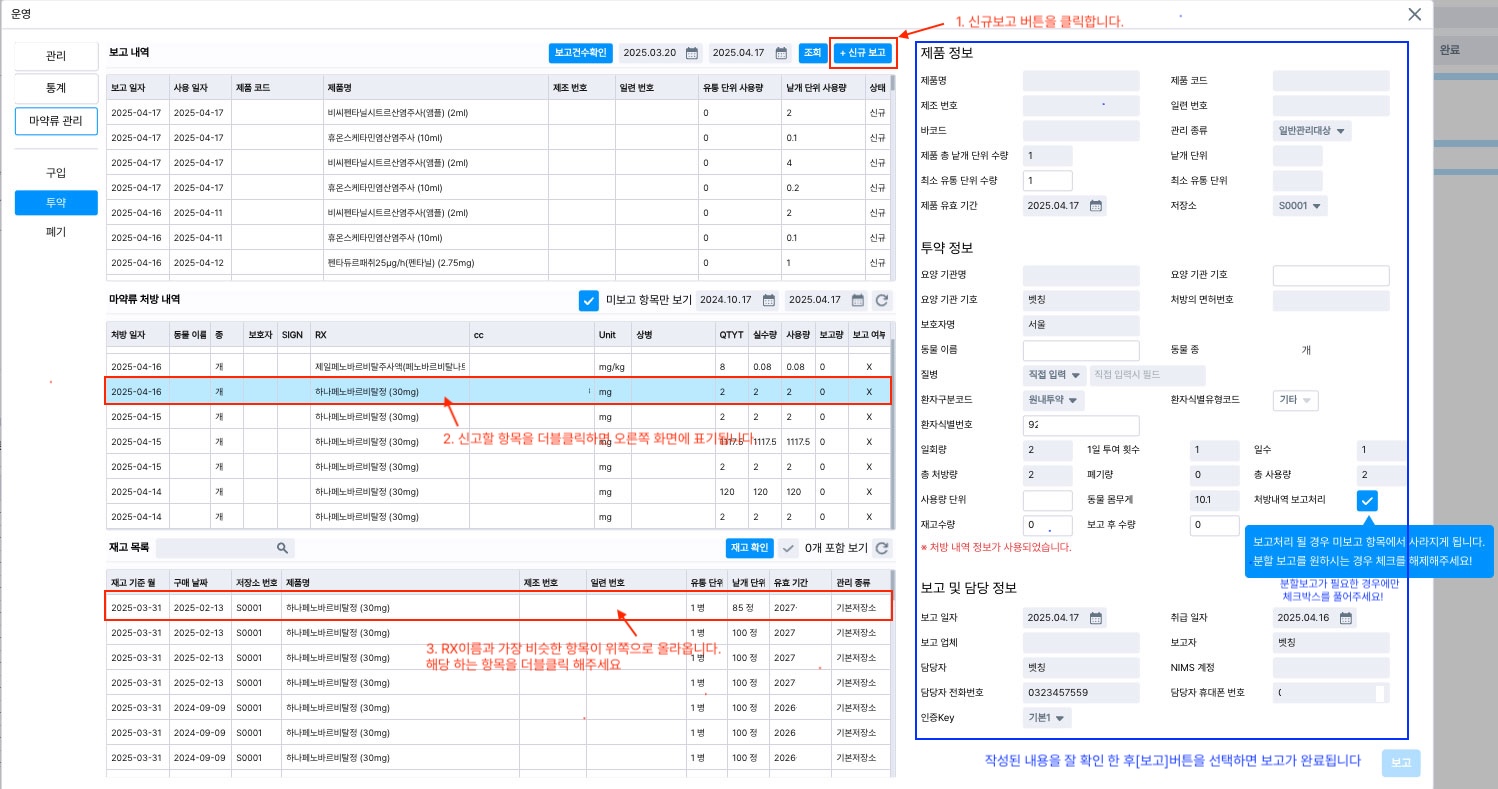The height and width of the screenshot is (789, 1498).
Task: Click the 사용량 단위 input field
Action: 1048,500
